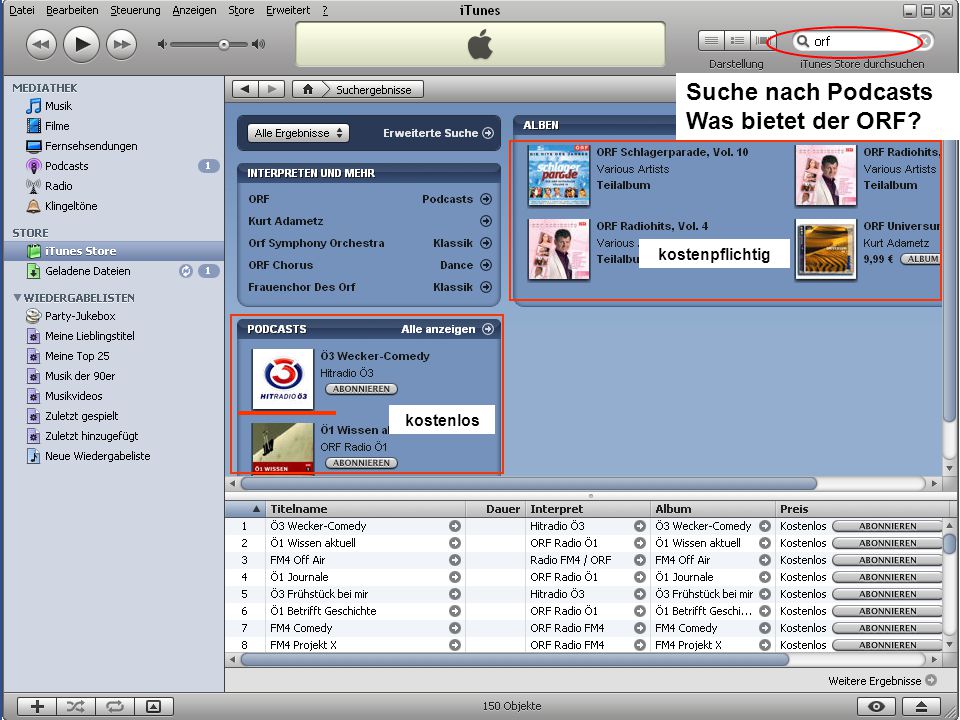960x720 pixels.
Task: Open Erweiterte Suche link
Action: click(438, 133)
